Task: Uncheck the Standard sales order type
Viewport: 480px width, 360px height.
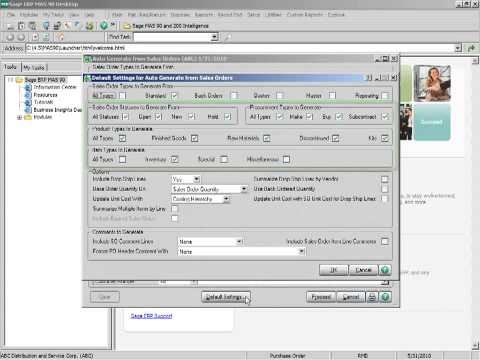Action: tap(174, 96)
